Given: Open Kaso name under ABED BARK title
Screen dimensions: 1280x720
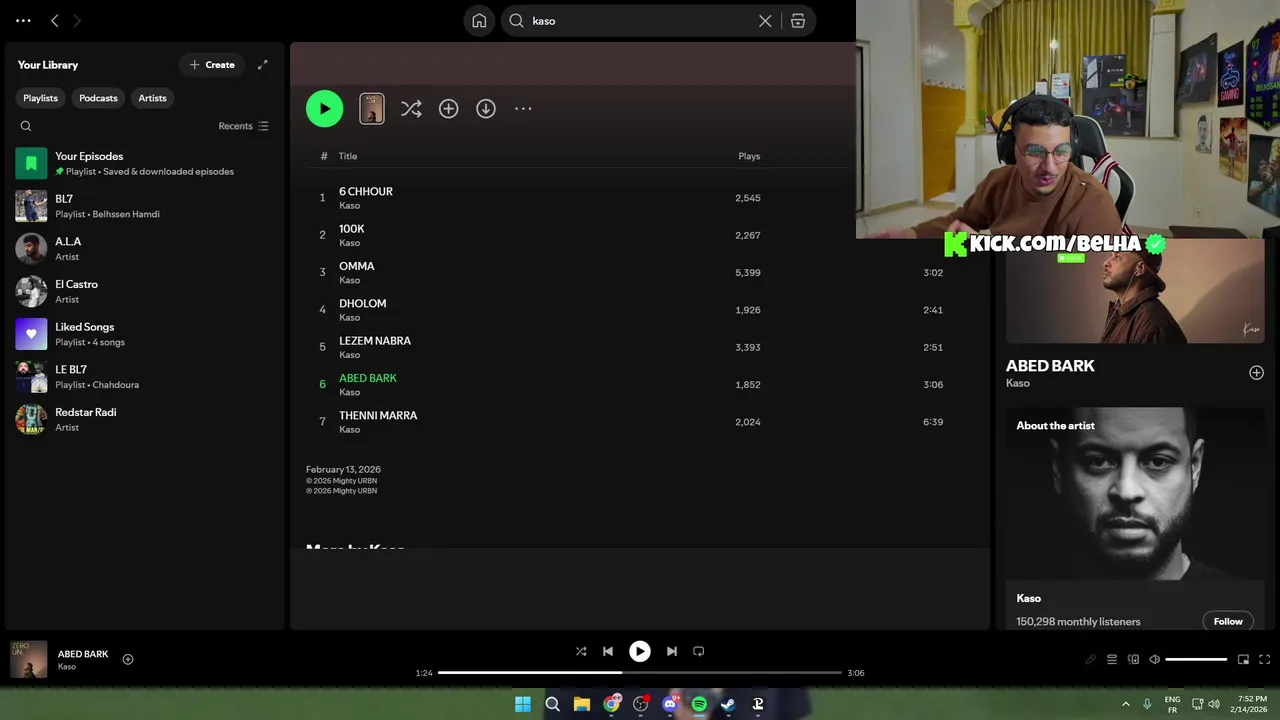Looking at the screenshot, I should click(x=1017, y=383).
